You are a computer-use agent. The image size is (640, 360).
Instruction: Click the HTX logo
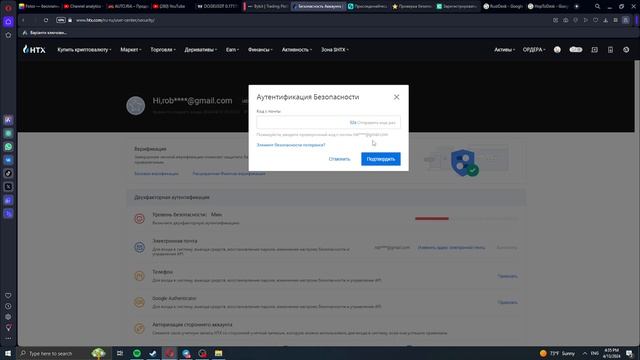34,50
